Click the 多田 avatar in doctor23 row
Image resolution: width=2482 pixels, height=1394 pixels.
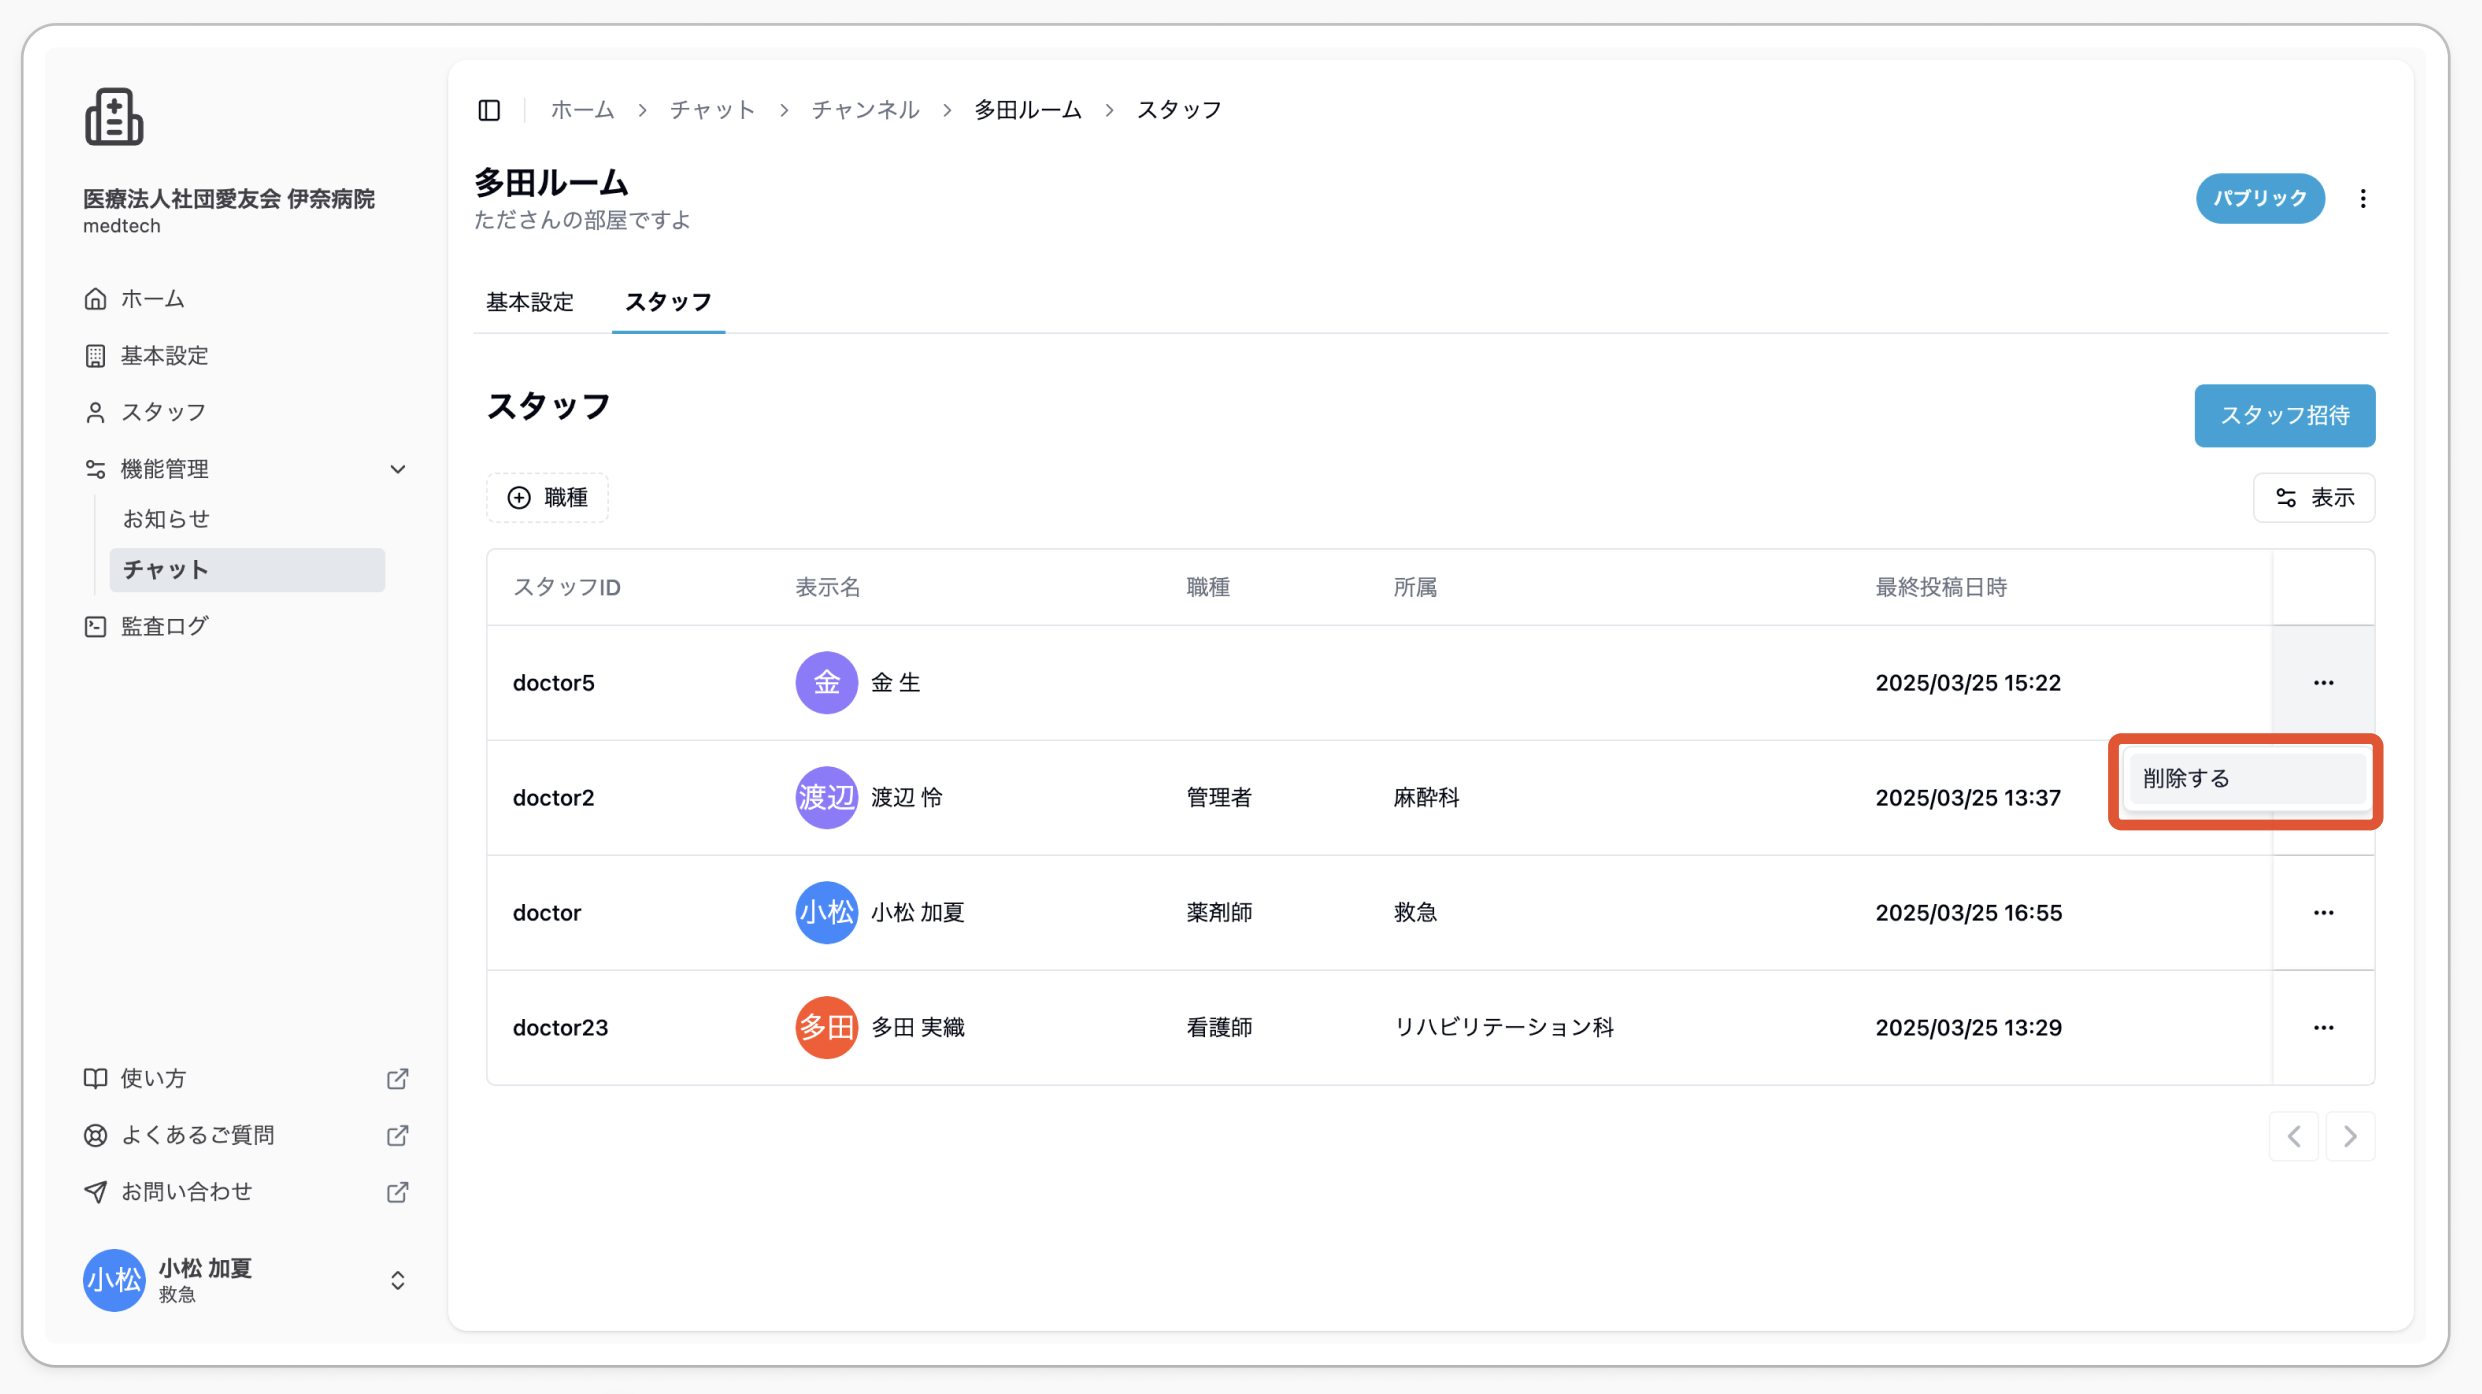(x=826, y=1028)
